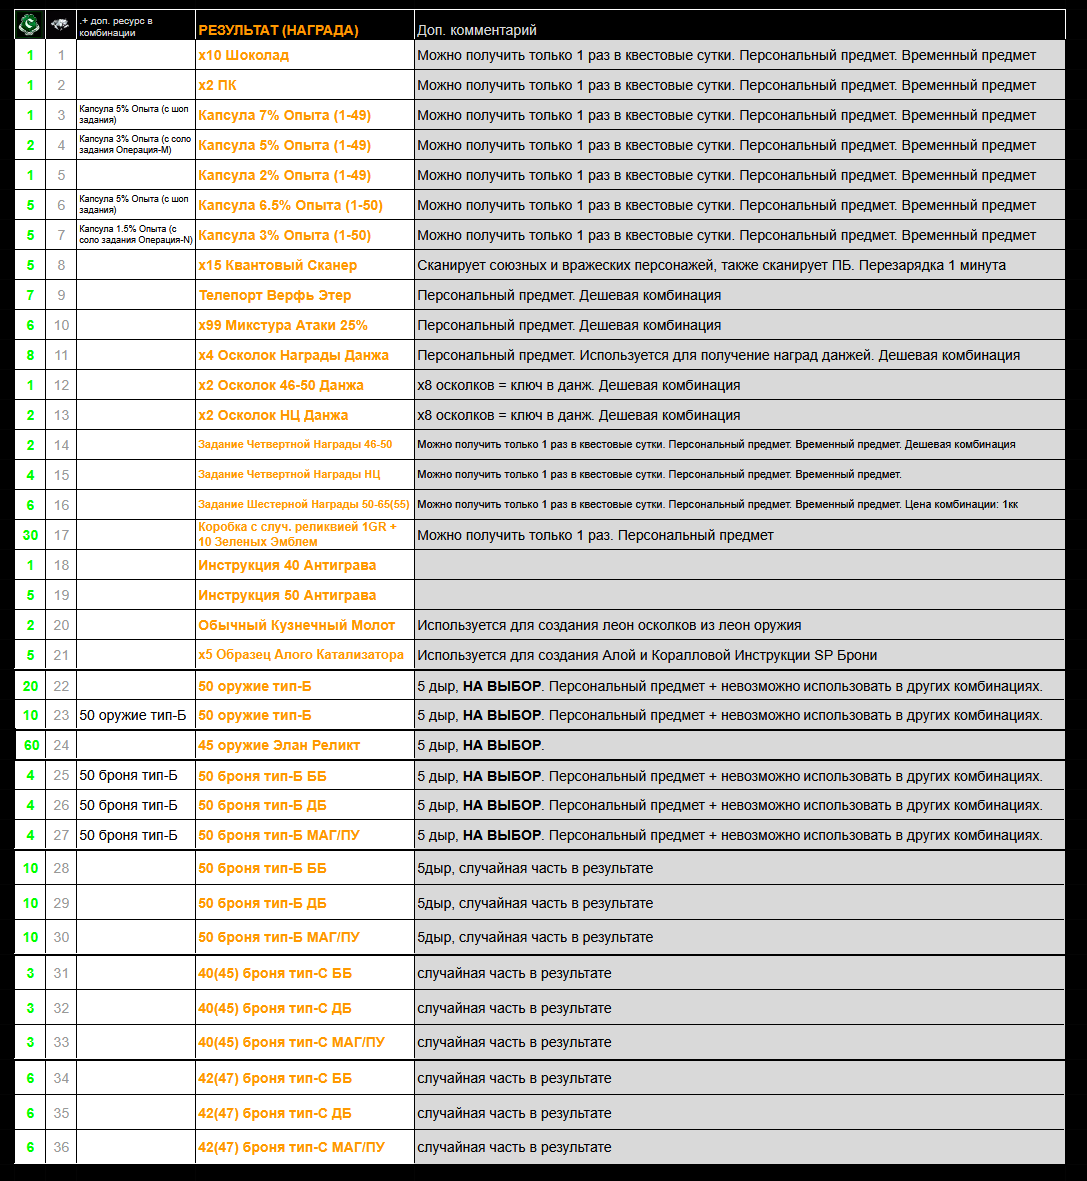Select '42(47) броня тип-С МАГ/ПУ' entry
Image resolution: width=1087 pixels, height=1181 pixels.
point(291,1147)
